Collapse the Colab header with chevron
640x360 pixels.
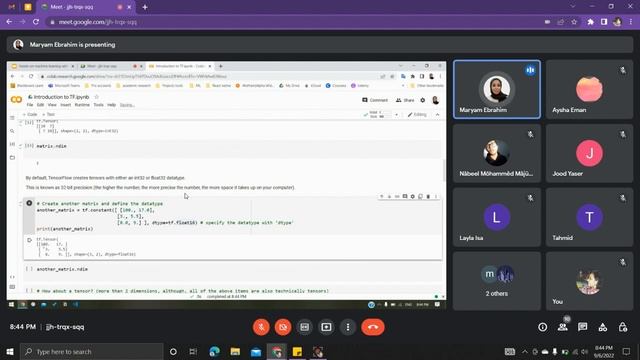pyautogui.click(x=438, y=115)
